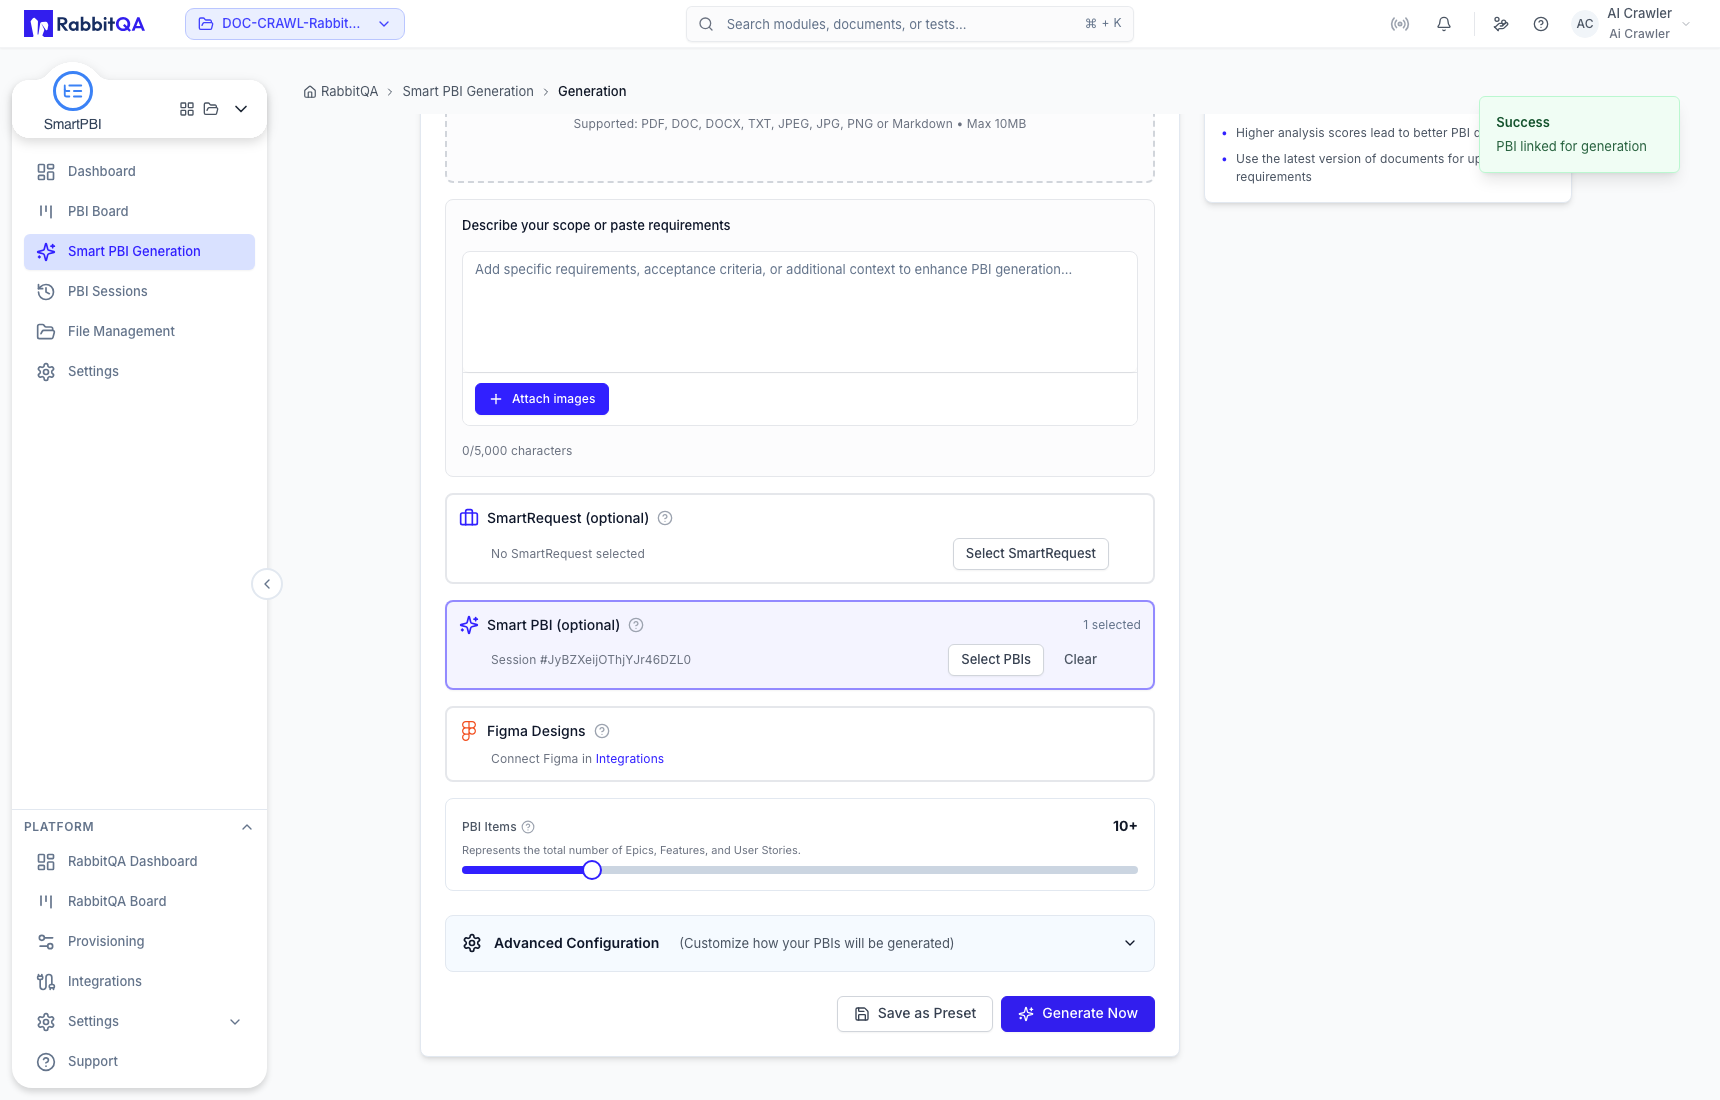Click SmartRequest help icon
This screenshot has height=1100, width=1720.
(665, 518)
